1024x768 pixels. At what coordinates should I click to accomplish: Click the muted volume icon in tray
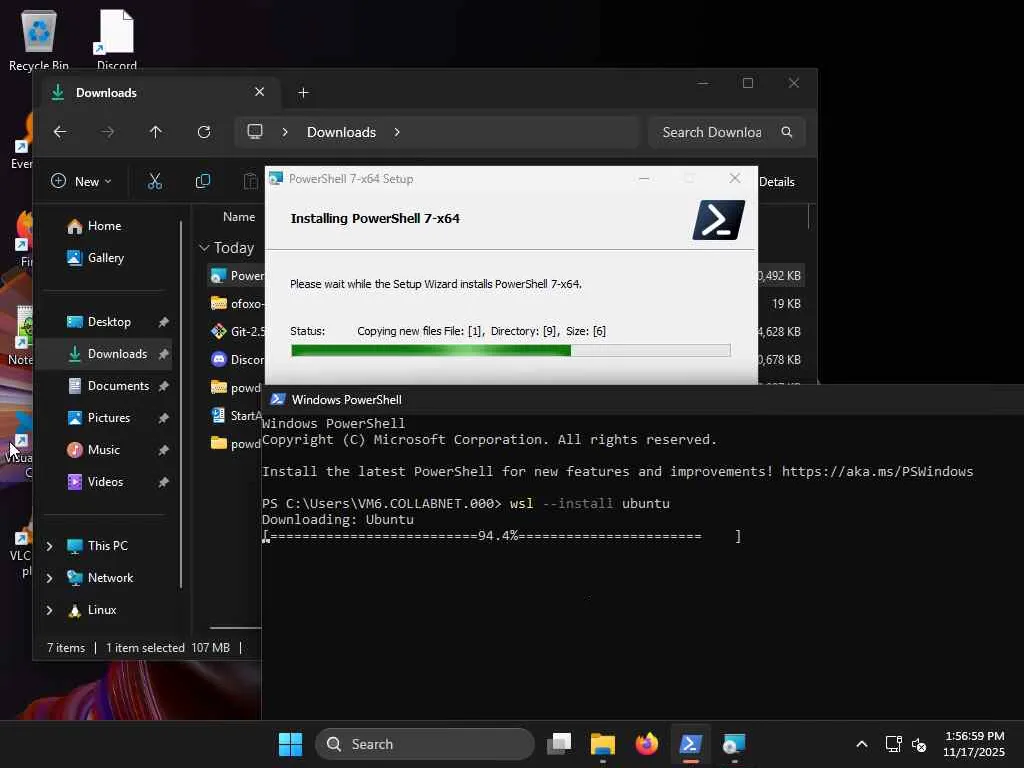919,744
